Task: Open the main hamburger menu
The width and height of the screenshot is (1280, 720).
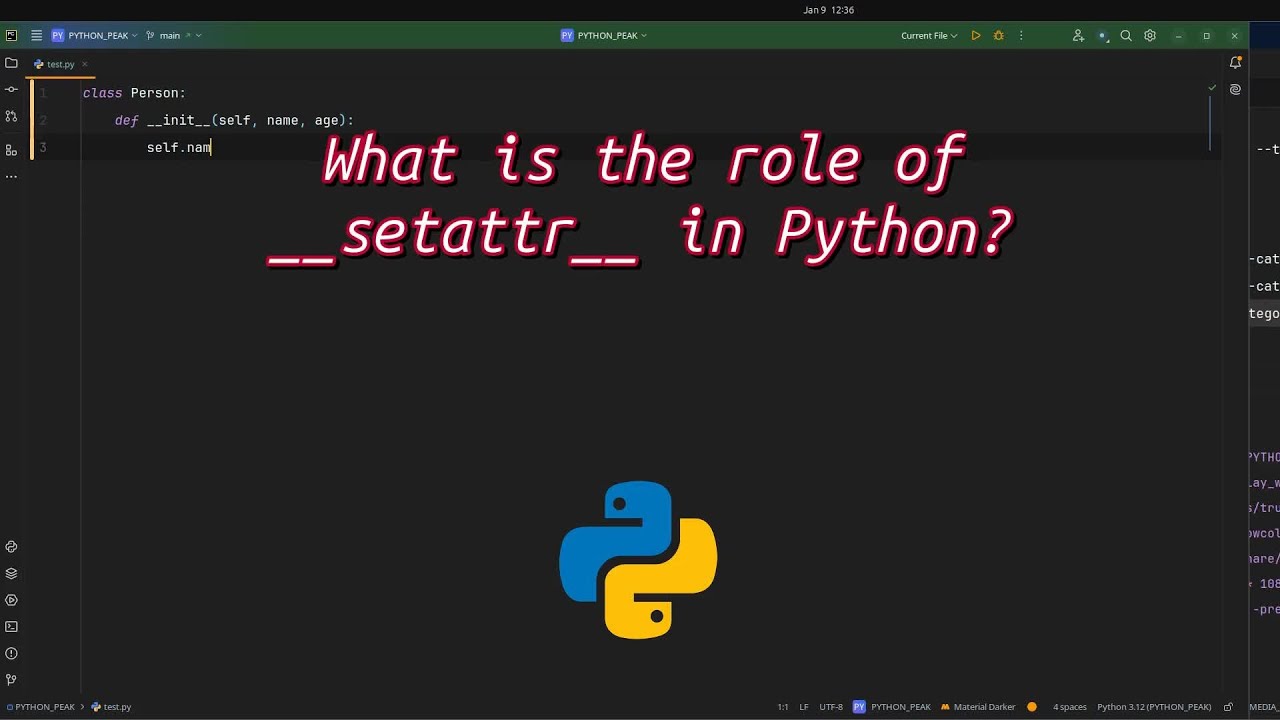Action: (x=36, y=35)
